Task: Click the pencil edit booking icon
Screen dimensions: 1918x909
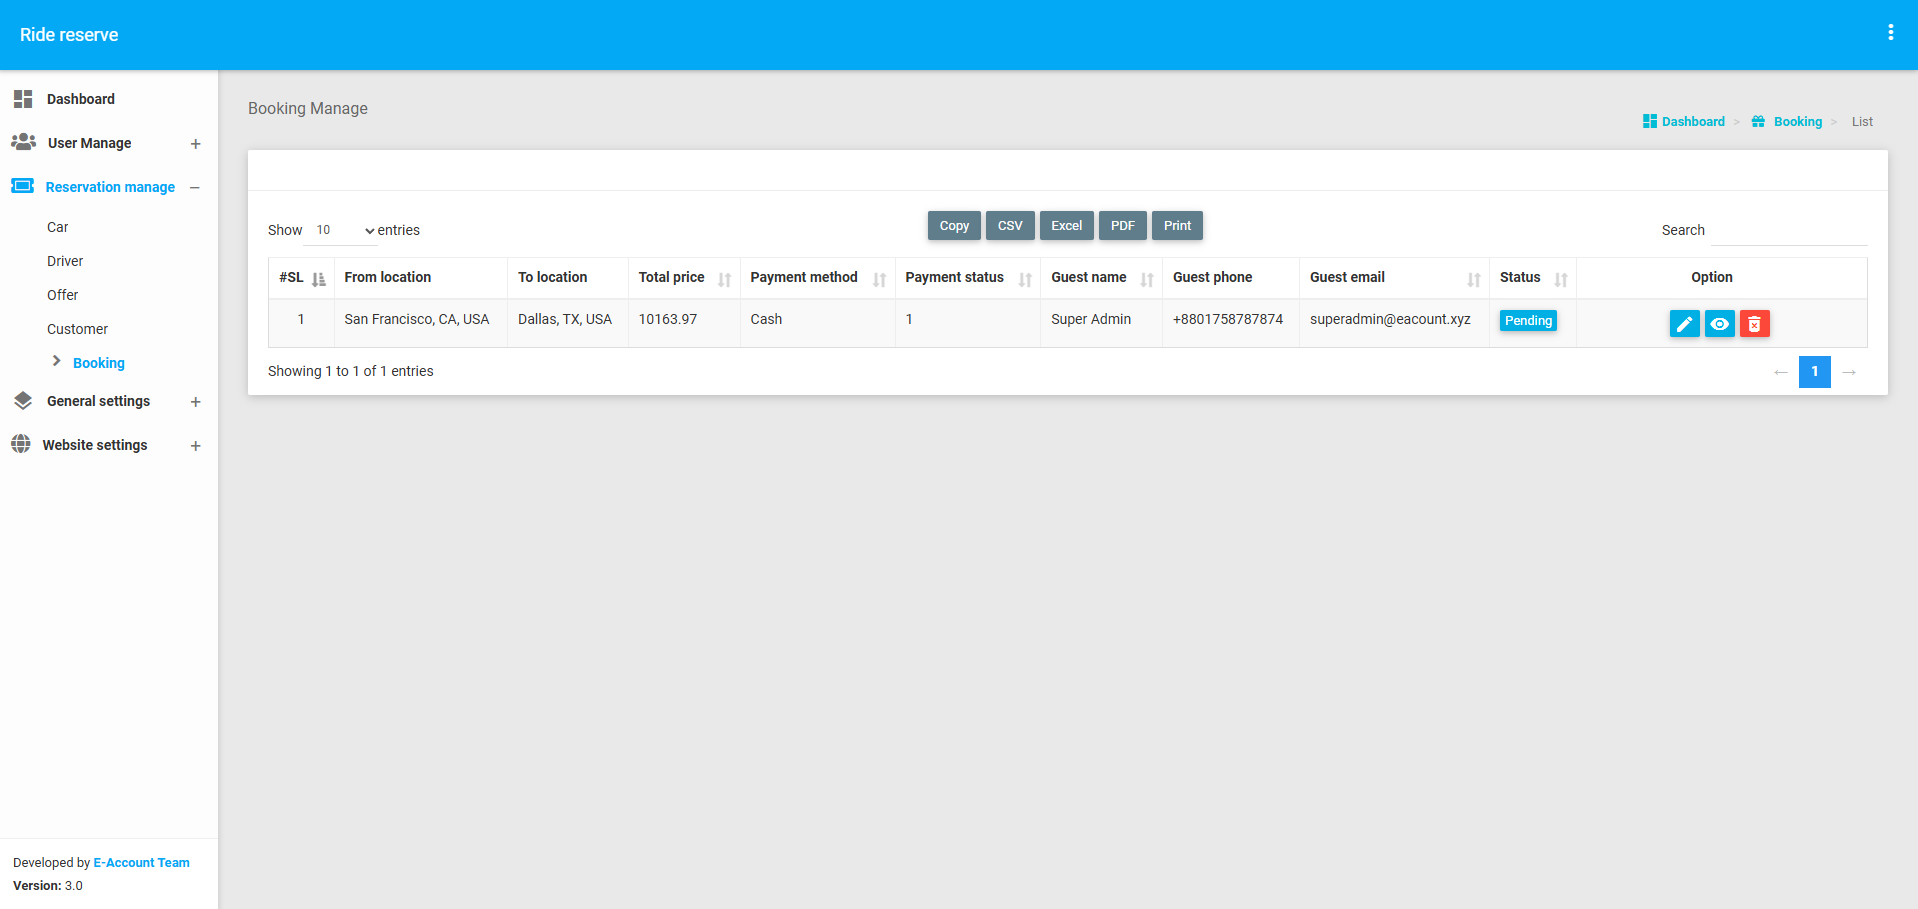Action: coord(1684,324)
